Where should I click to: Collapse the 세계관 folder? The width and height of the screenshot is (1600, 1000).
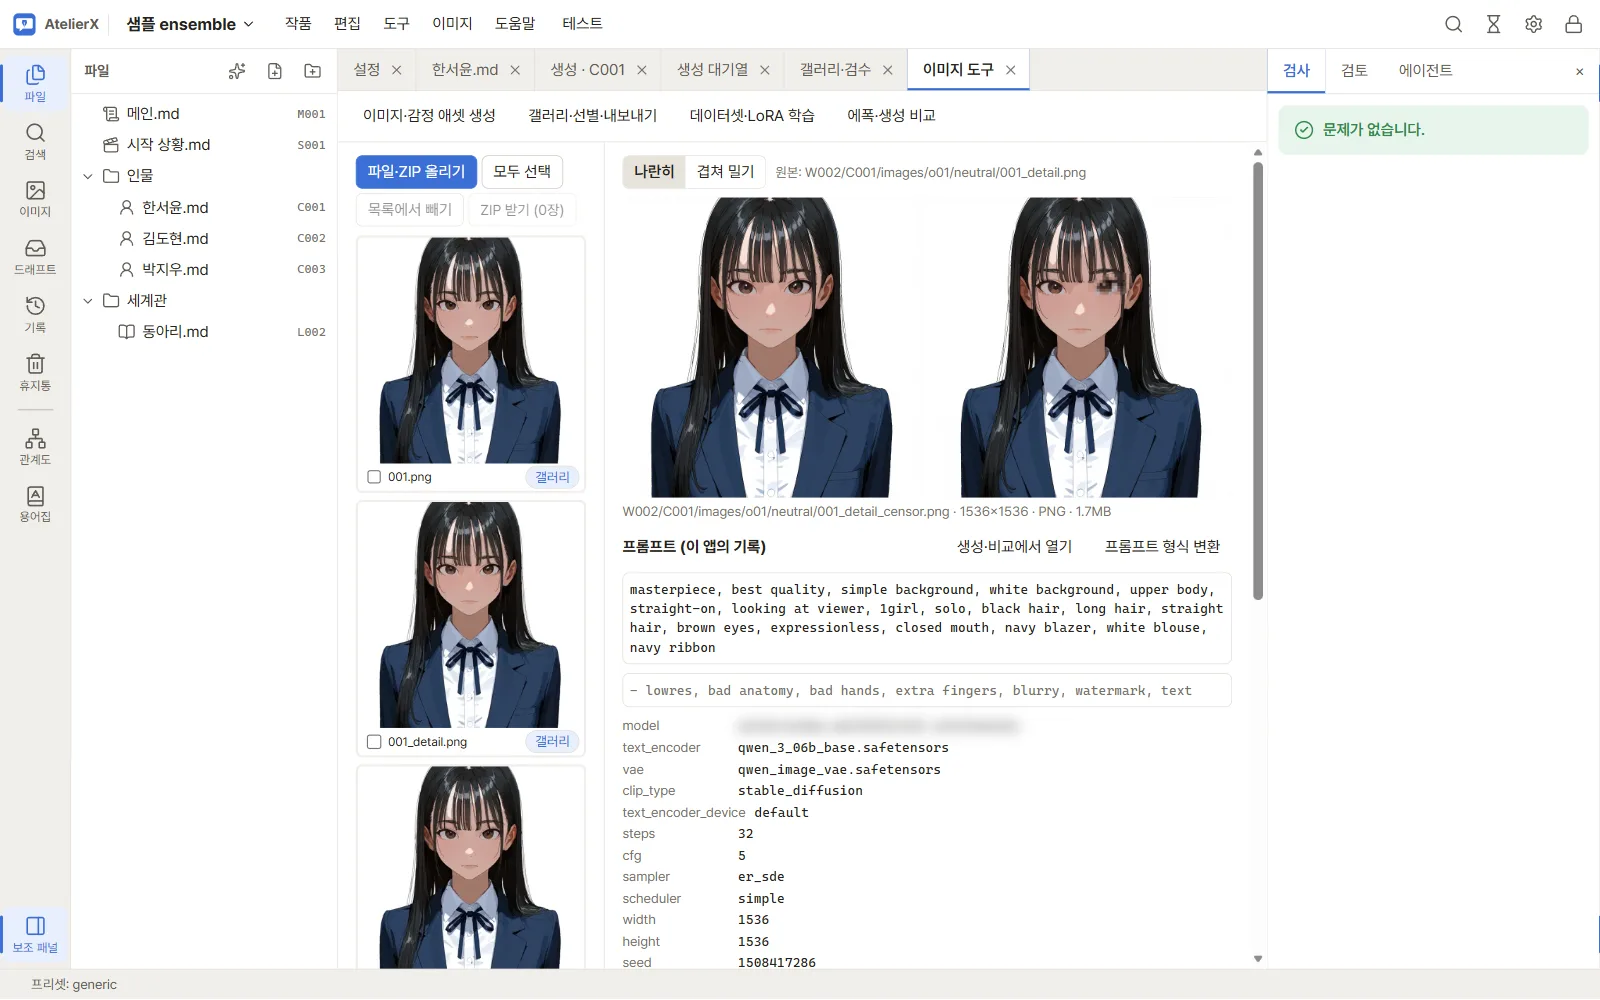coord(88,301)
